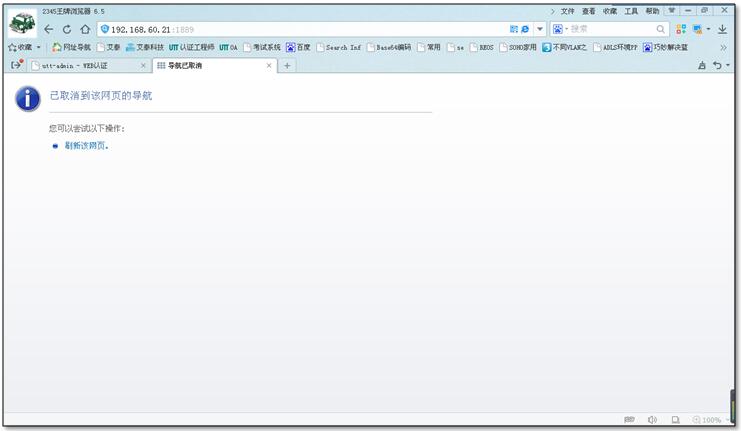Open a new tab with plus button
741x431 pixels.
287,66
